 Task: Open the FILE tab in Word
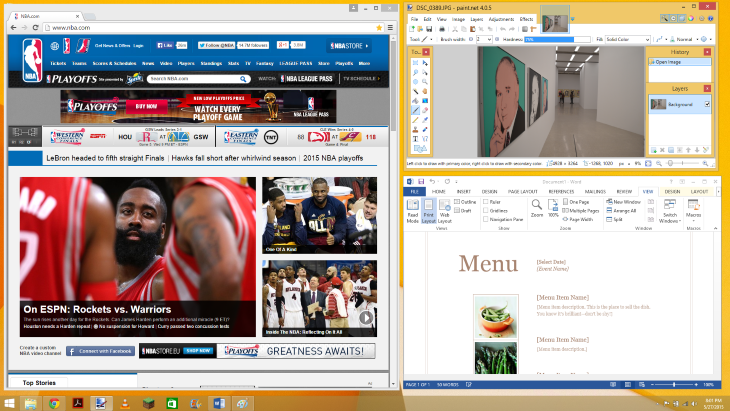click(x=414, y=191)
